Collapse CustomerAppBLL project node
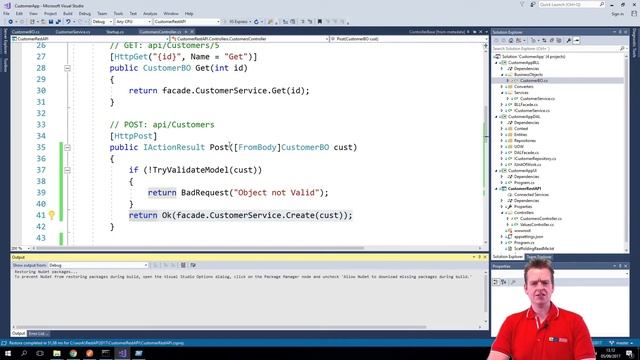 coord(497,63)
